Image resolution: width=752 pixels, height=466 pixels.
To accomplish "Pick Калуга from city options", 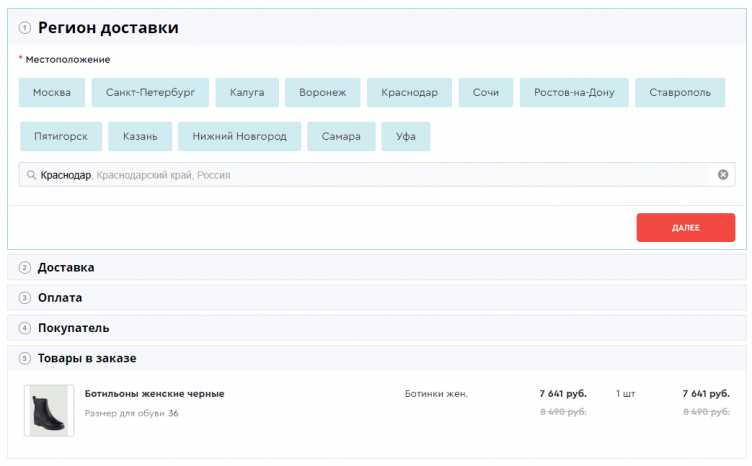I will point(247,93).
